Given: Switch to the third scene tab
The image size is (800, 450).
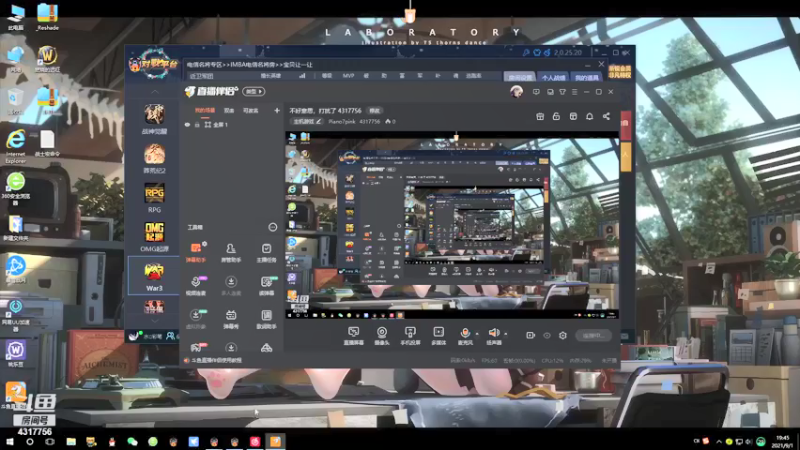Looking at the screenshot, I should tap(251, 111).
